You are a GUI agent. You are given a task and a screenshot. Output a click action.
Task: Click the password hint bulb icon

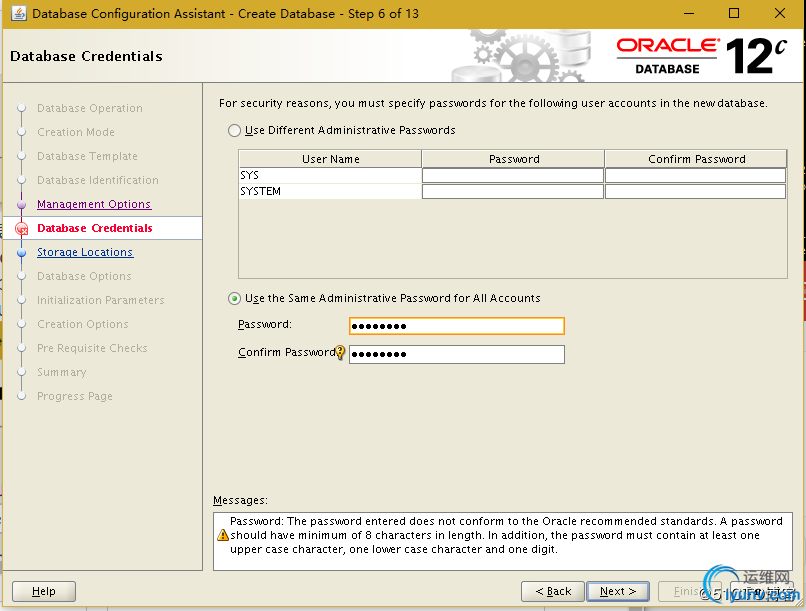(340, 352)
